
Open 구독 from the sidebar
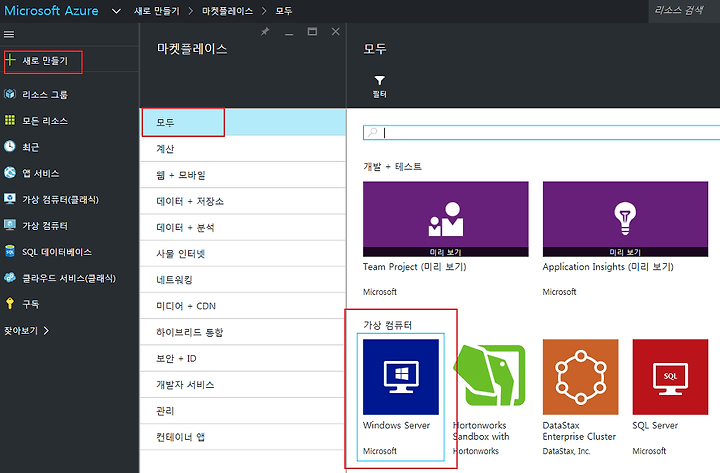click(31, 304)
